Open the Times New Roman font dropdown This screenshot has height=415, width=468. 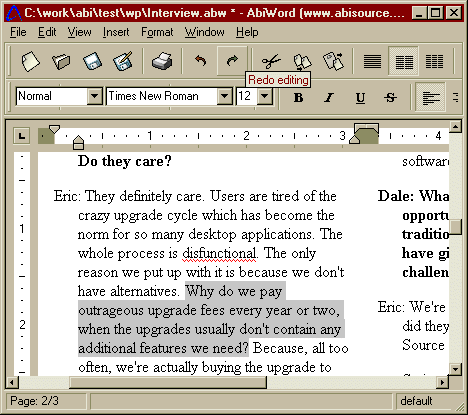pos(225,96)
